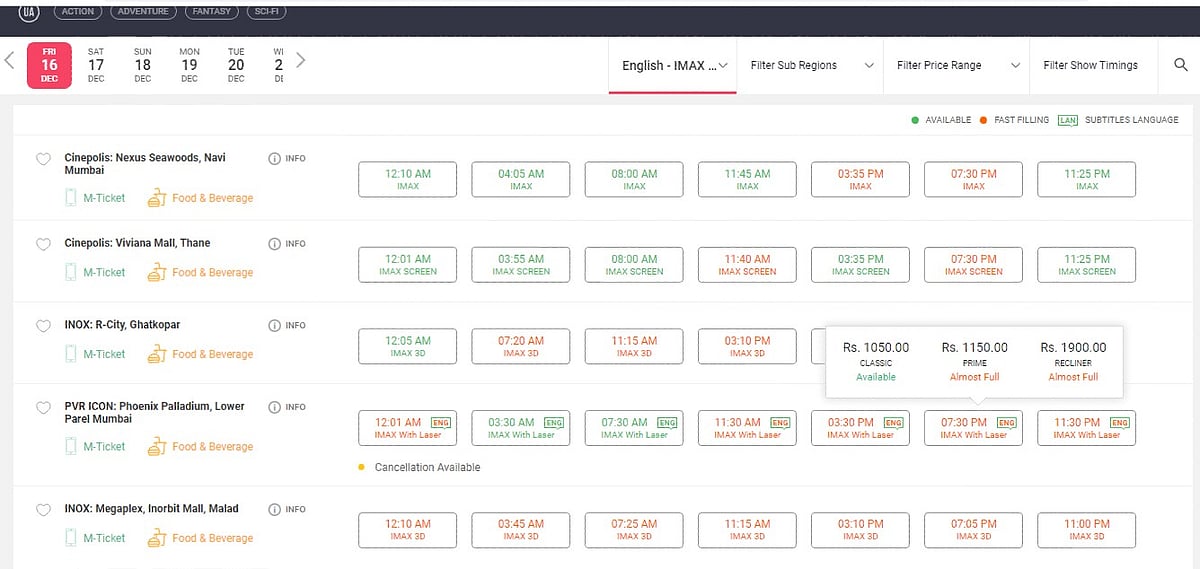
Task: Open the English - IMAX language dropdown
Action: click(x=673, y=65)
